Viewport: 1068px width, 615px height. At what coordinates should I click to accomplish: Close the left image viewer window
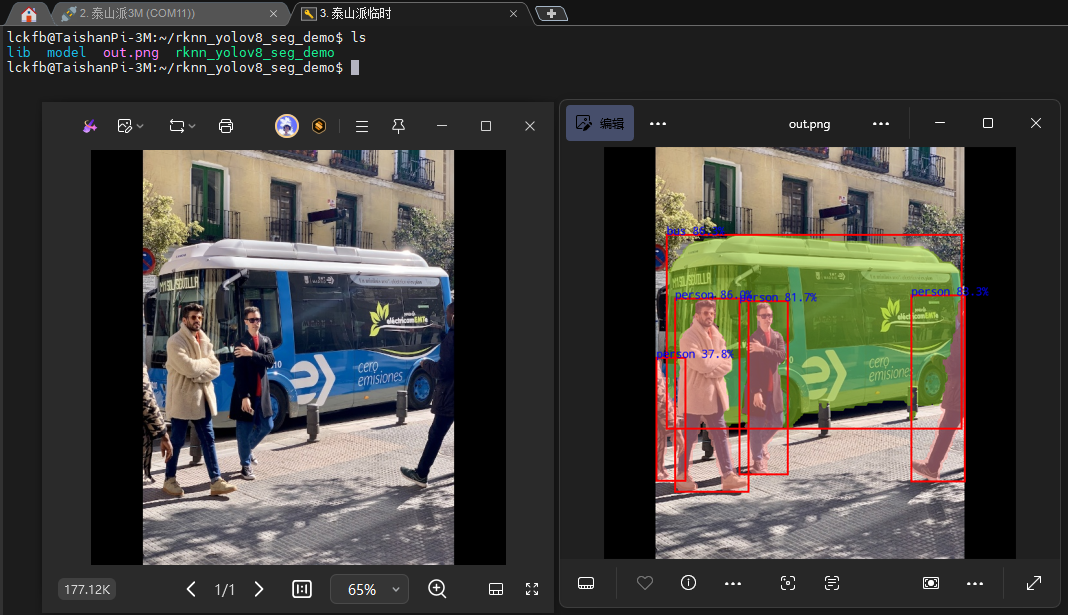530,126
